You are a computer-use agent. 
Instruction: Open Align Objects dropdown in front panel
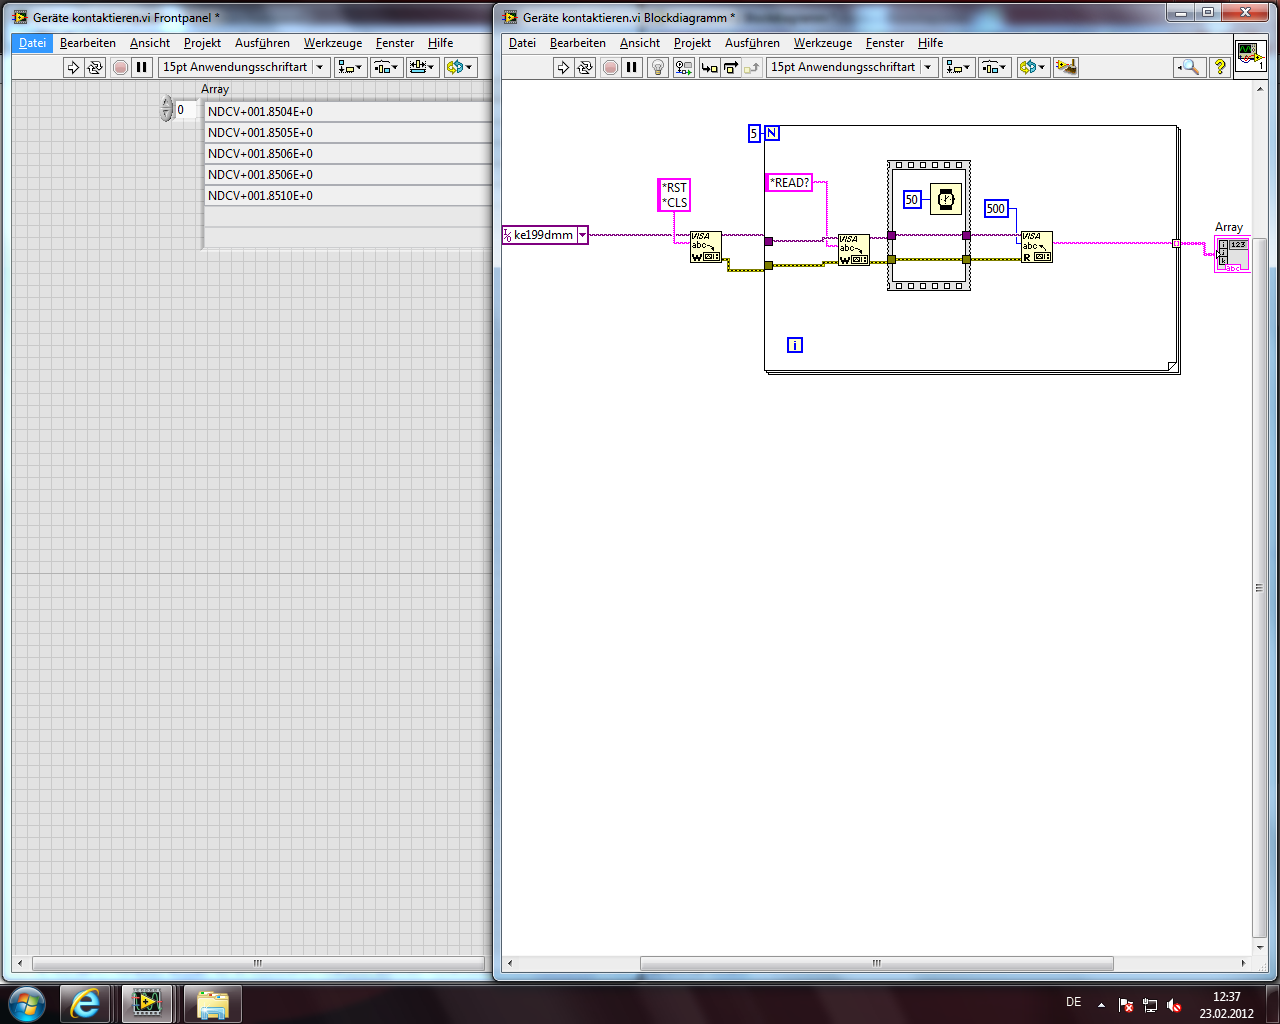(x=351, y=67)
